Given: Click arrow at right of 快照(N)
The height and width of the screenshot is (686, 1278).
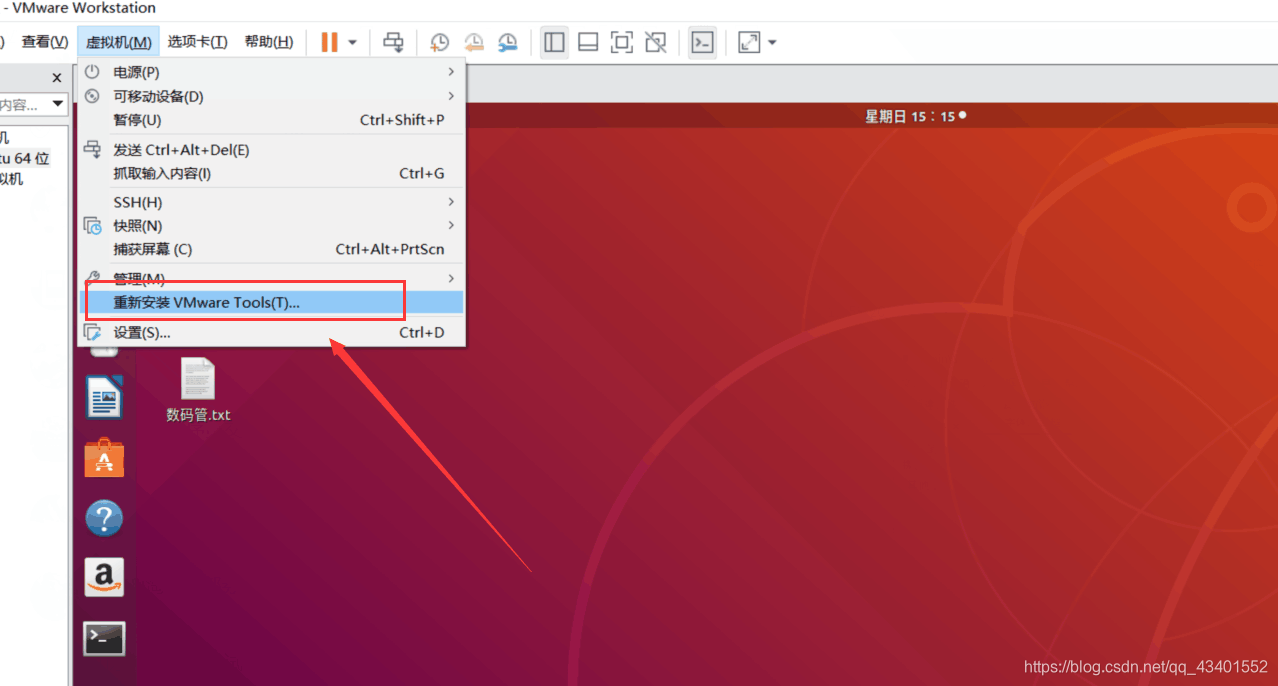Looking at the screenshot, I should [451, 226].
